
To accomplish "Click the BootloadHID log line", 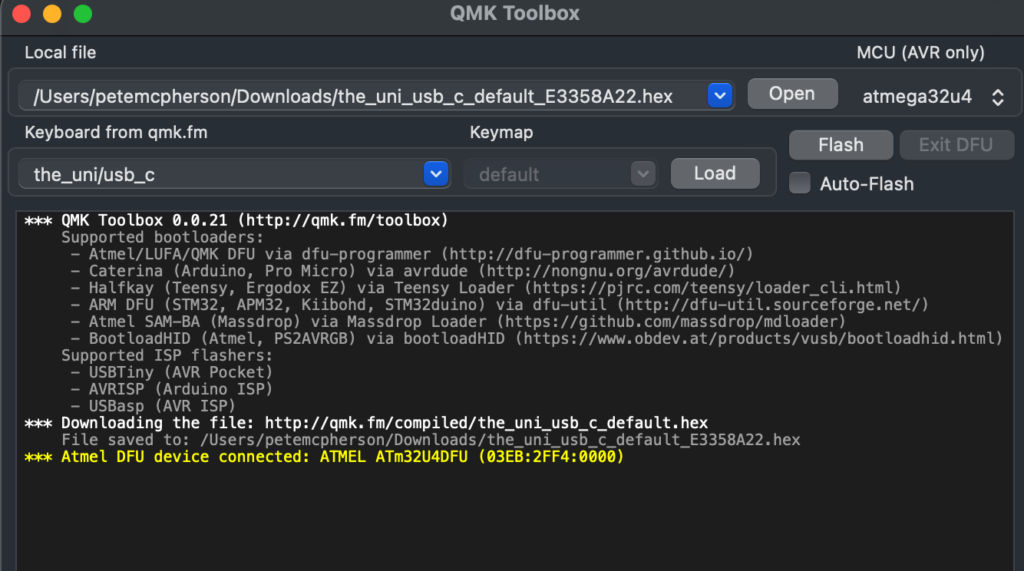I will (537, 338).
